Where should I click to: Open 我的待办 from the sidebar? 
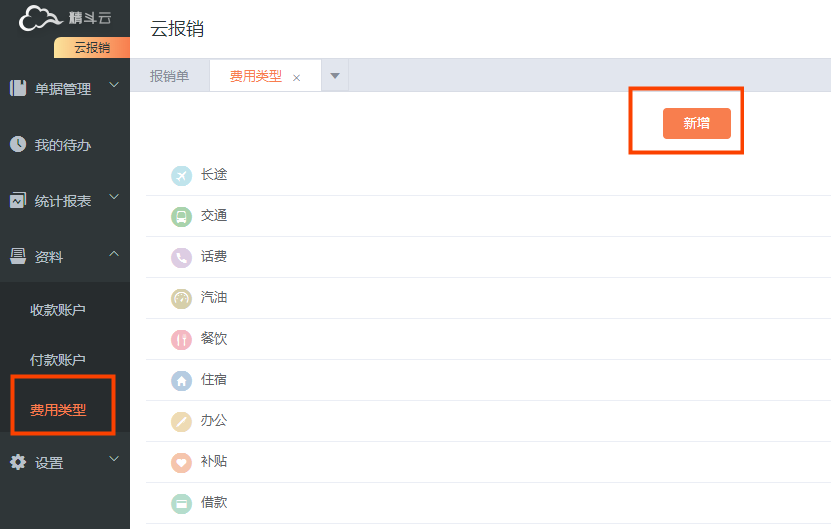pos(62,145)
